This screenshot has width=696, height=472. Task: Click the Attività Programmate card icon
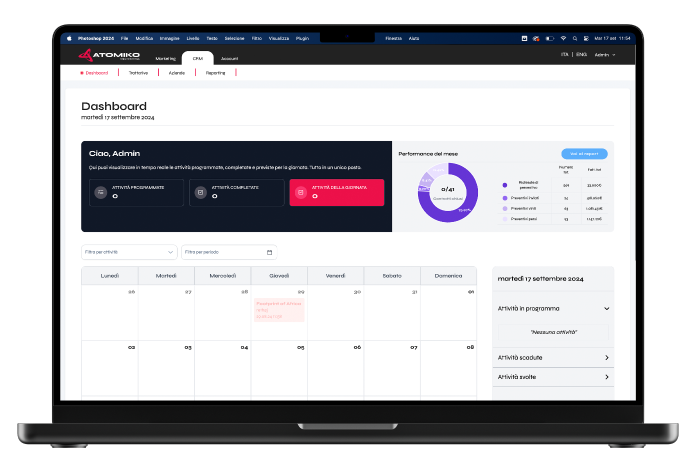(x=100, y=192)
